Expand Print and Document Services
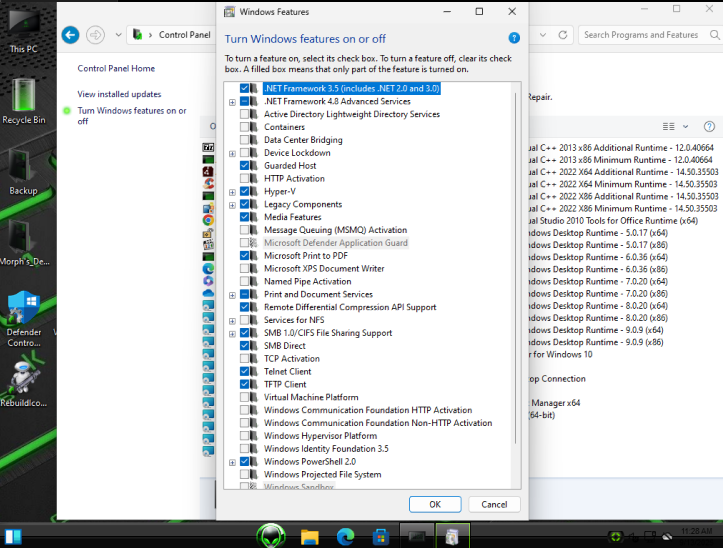The image size is (723, 548). pyautogui.click(x=232, y=295)
